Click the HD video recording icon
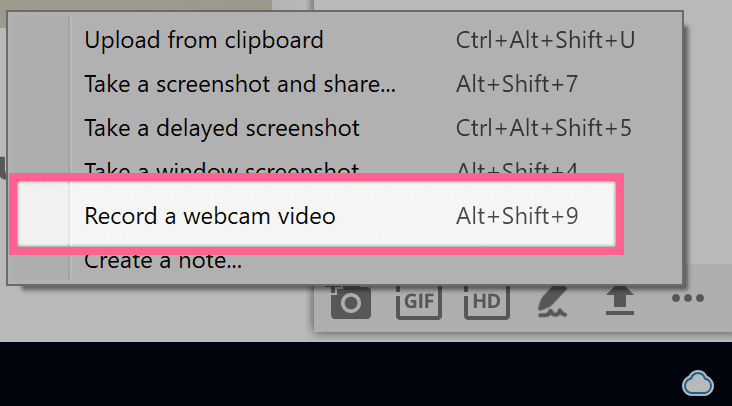Viewport: 732px width, 406px height. (x=486, y=300)
